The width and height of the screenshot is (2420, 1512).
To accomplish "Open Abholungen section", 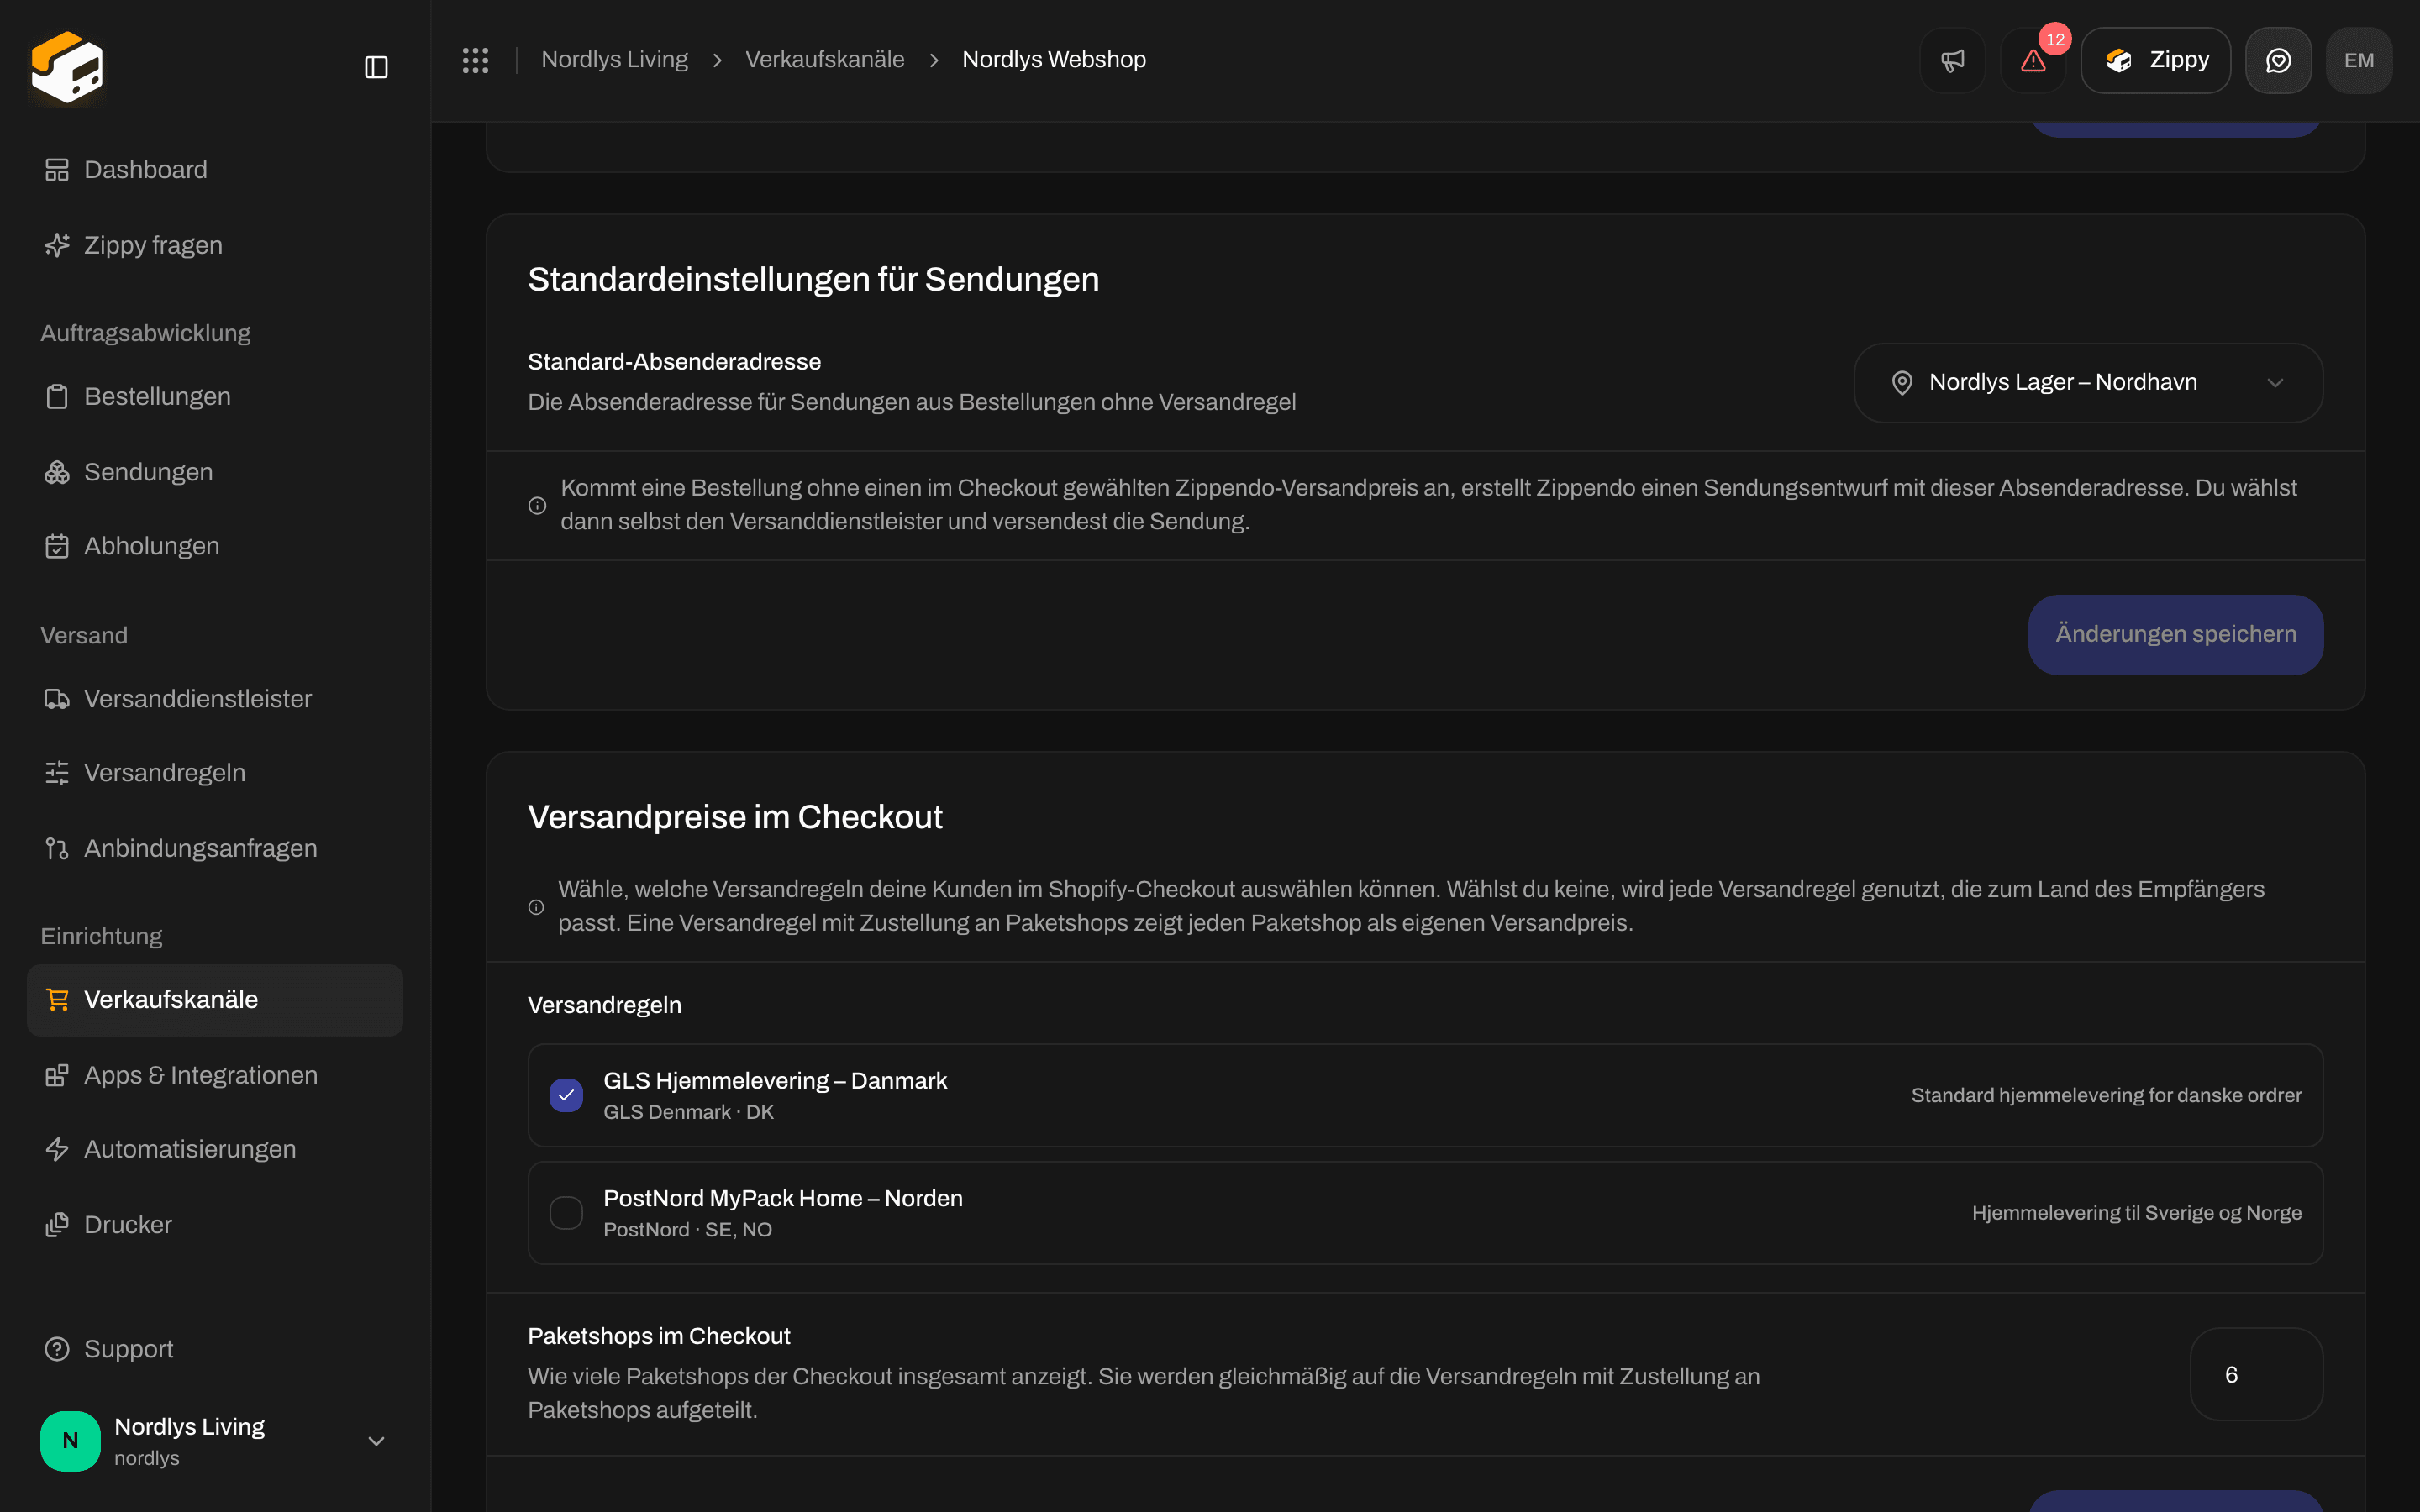I will click(215, 546).
